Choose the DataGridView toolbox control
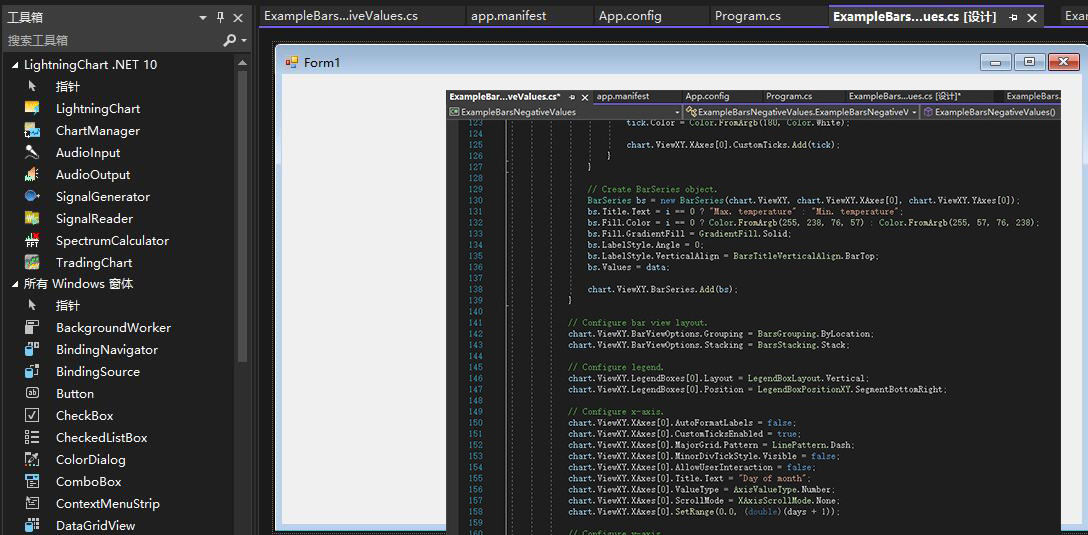Image resolution: width=1088 pixels, height=535 pixels. point(96,526)
